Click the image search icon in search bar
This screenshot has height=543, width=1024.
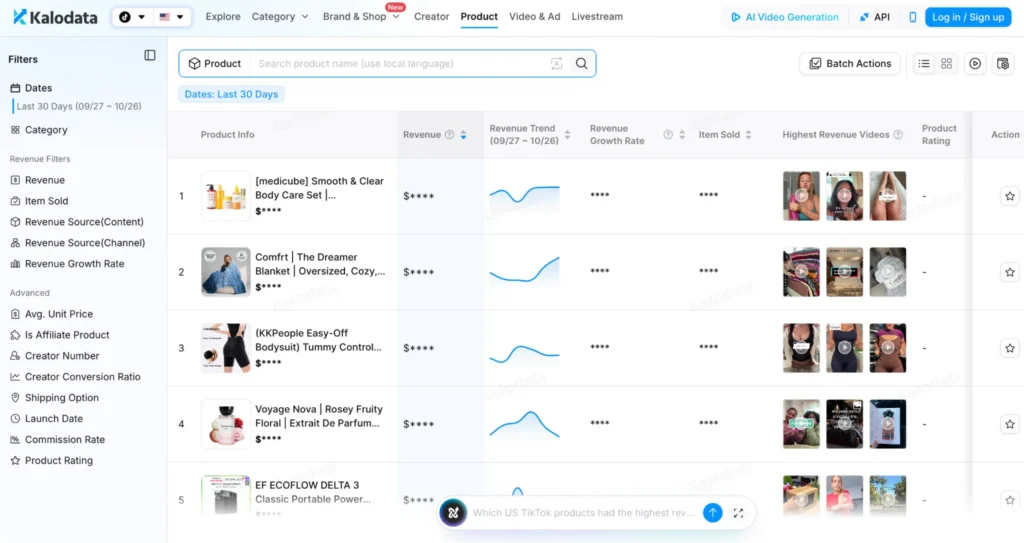tap(556, 63)
